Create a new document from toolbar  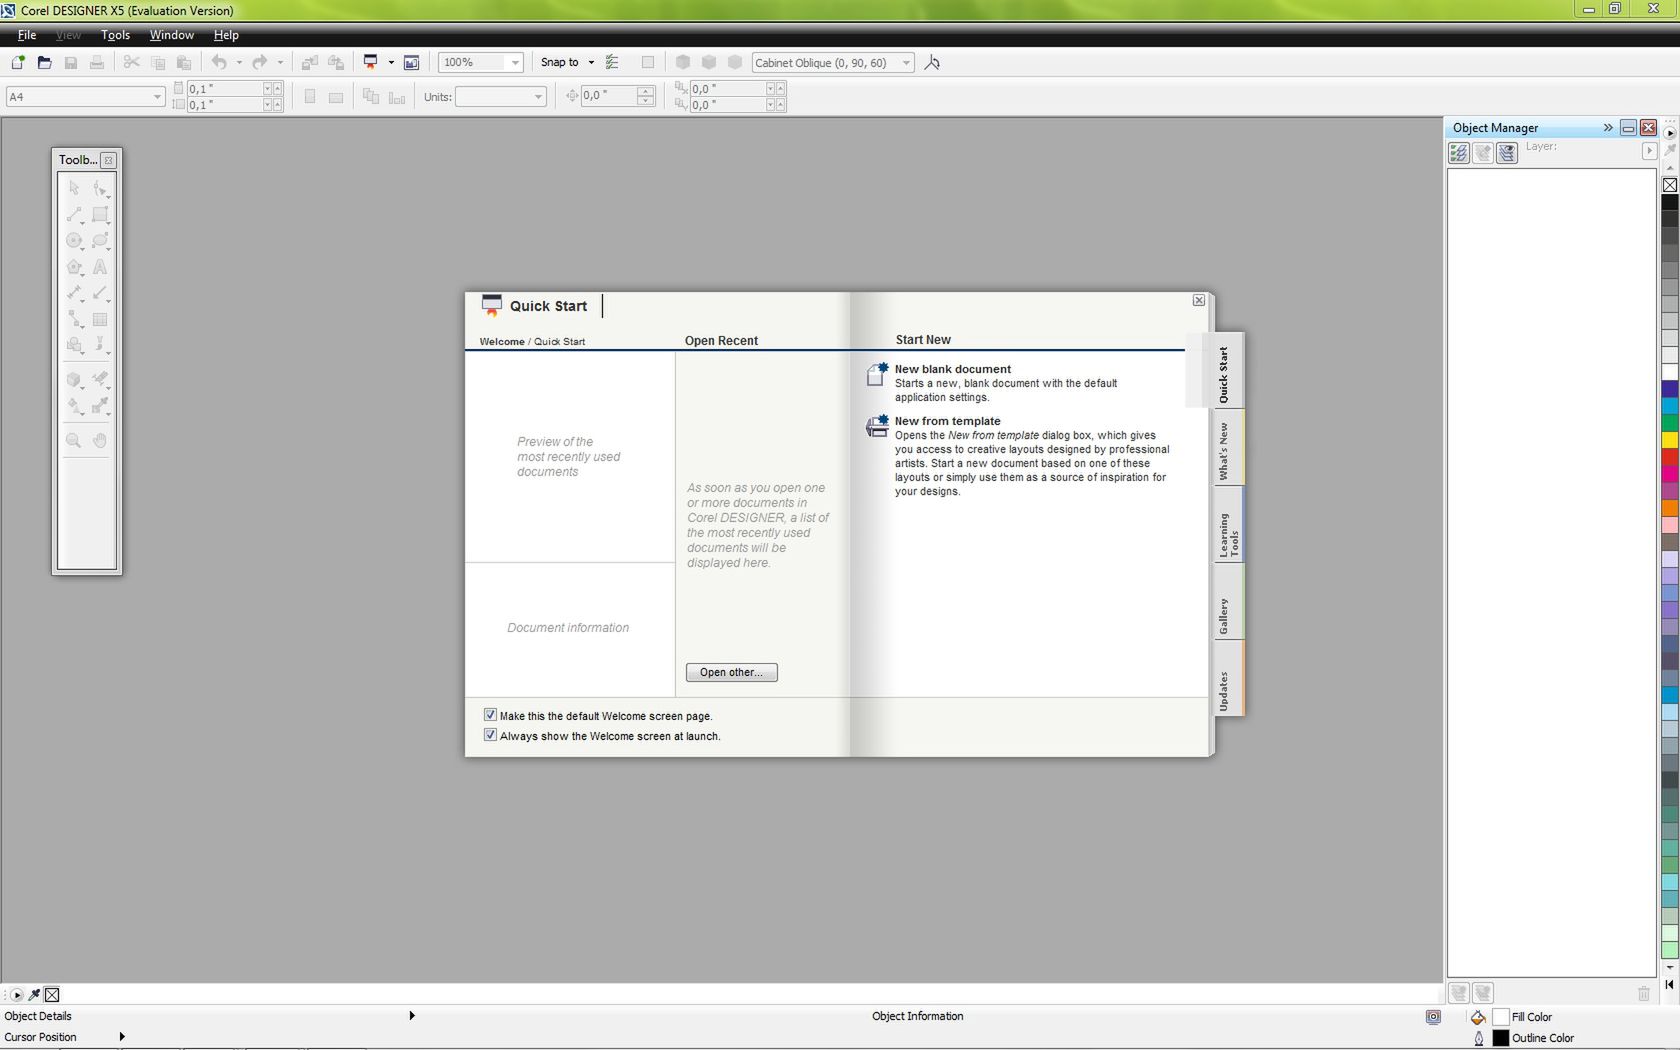(x=18, y=62)
